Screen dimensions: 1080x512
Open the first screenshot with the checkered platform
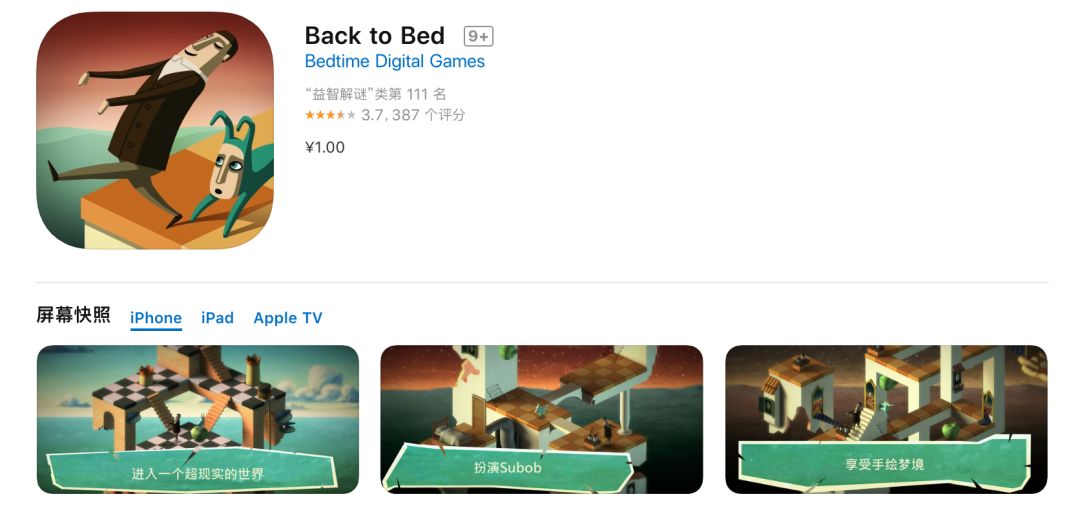tap(198, 419)
